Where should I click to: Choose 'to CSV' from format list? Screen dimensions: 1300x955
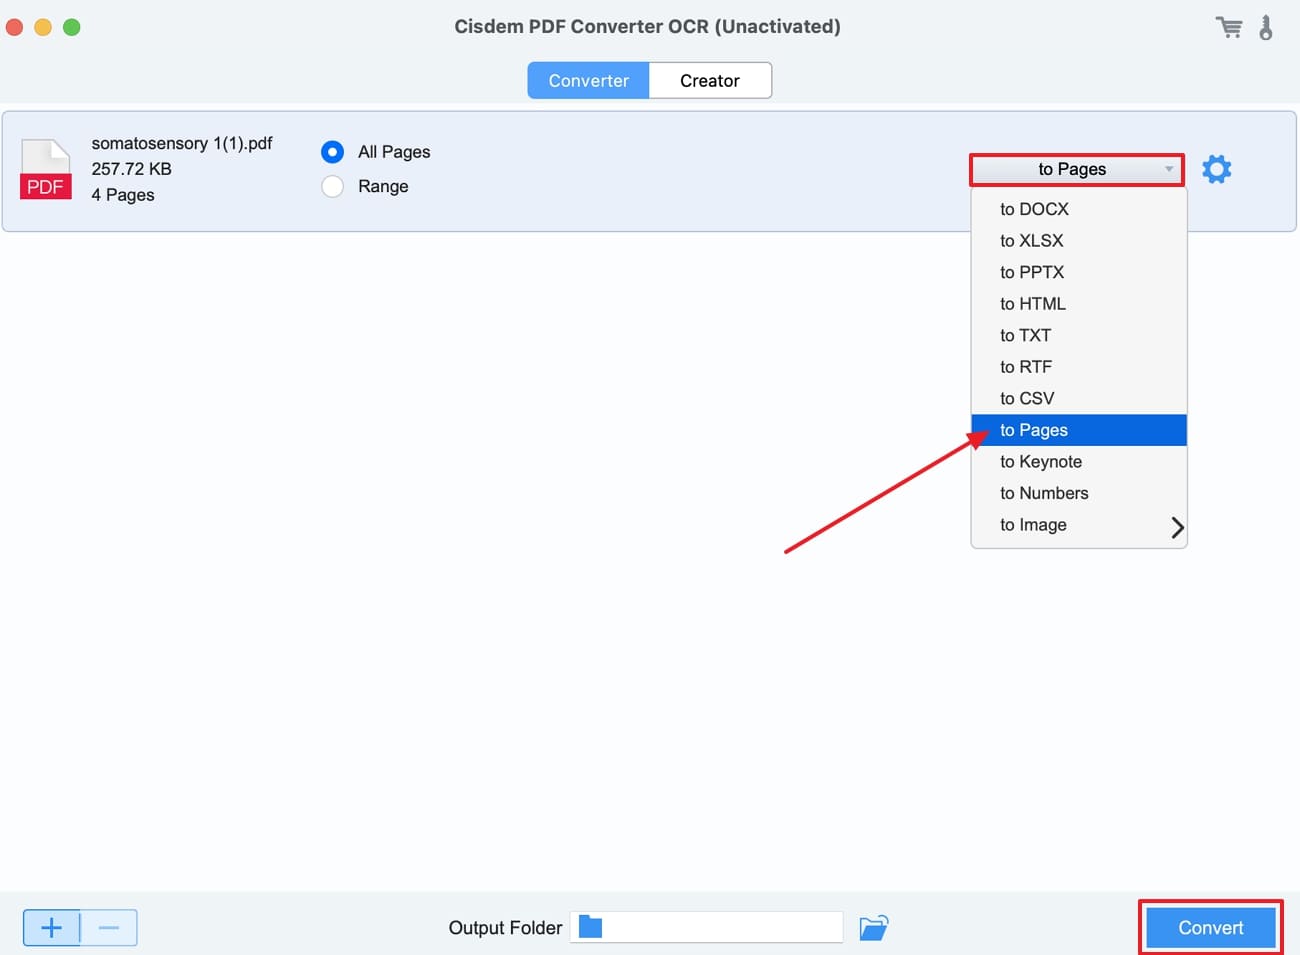pos(1079,398)
